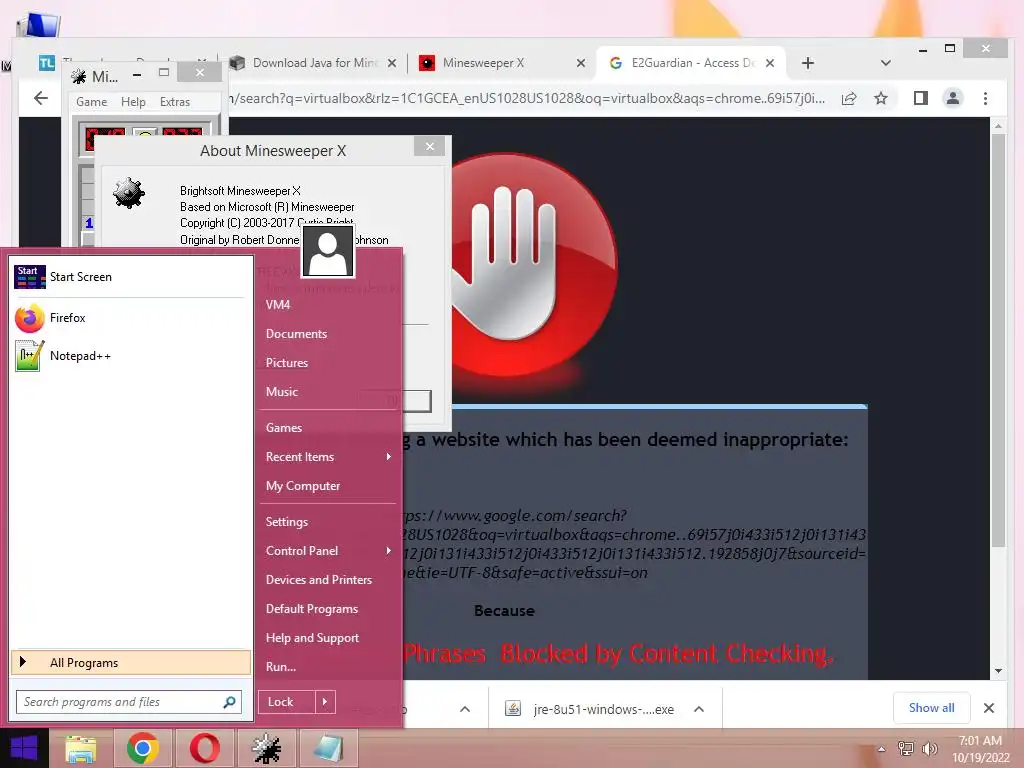Viewport: 1024px width, 768px height.
Task: Open the notepad-like taskbar app icon
Action: (328, 748)
